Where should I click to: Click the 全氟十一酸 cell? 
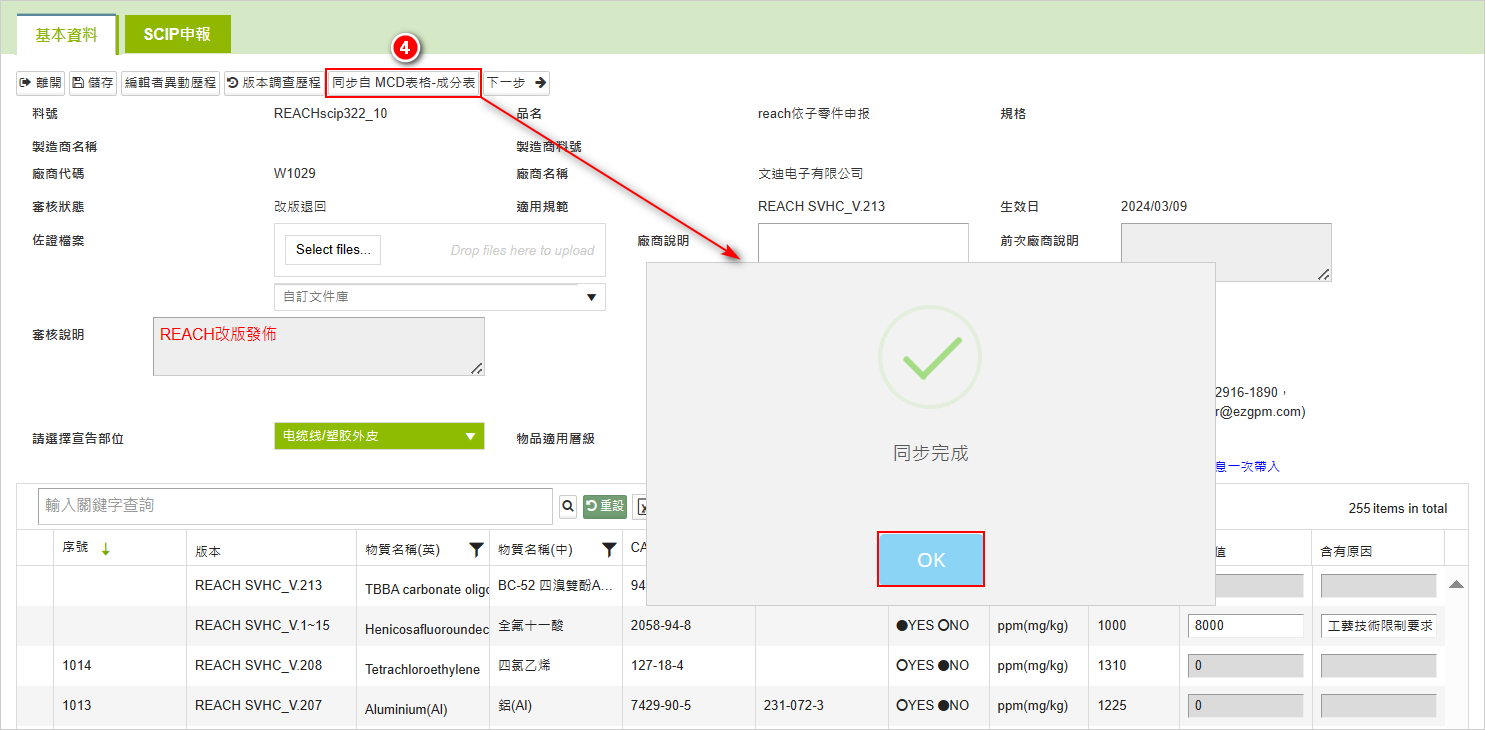(x=531, y=626)
